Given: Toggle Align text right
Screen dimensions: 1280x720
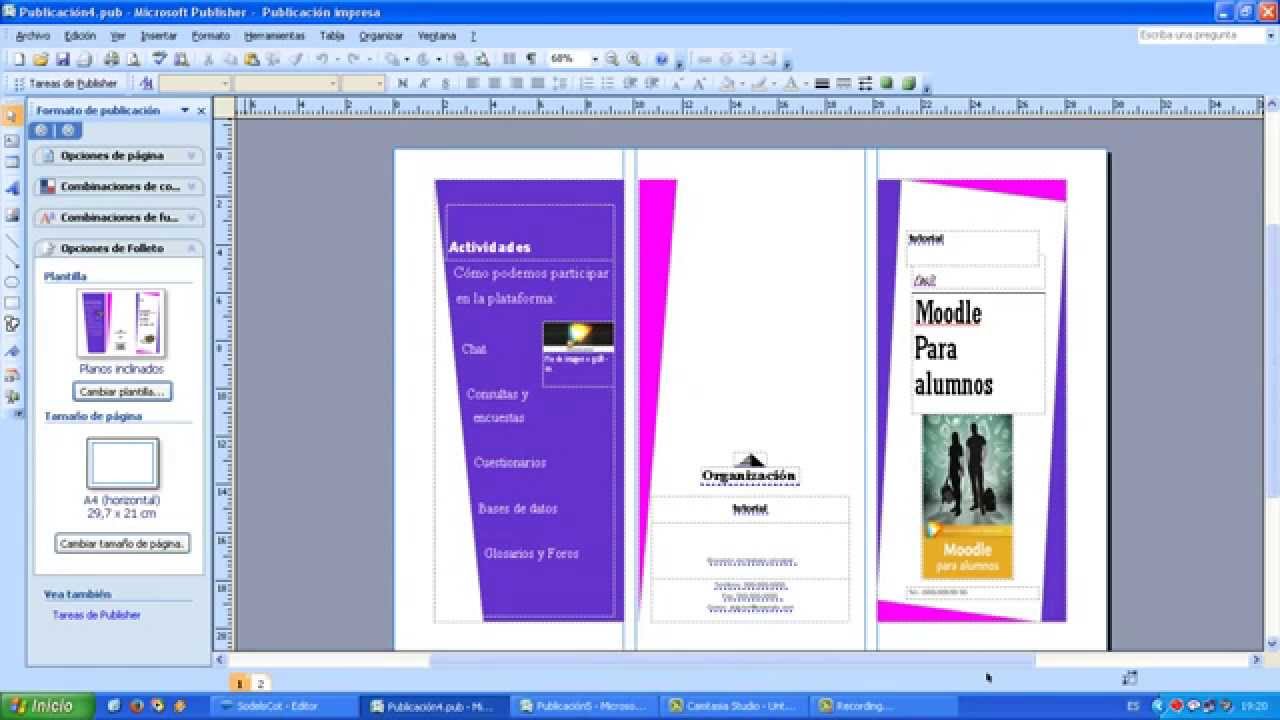Looking at the screenshot, I should point(516,83).
